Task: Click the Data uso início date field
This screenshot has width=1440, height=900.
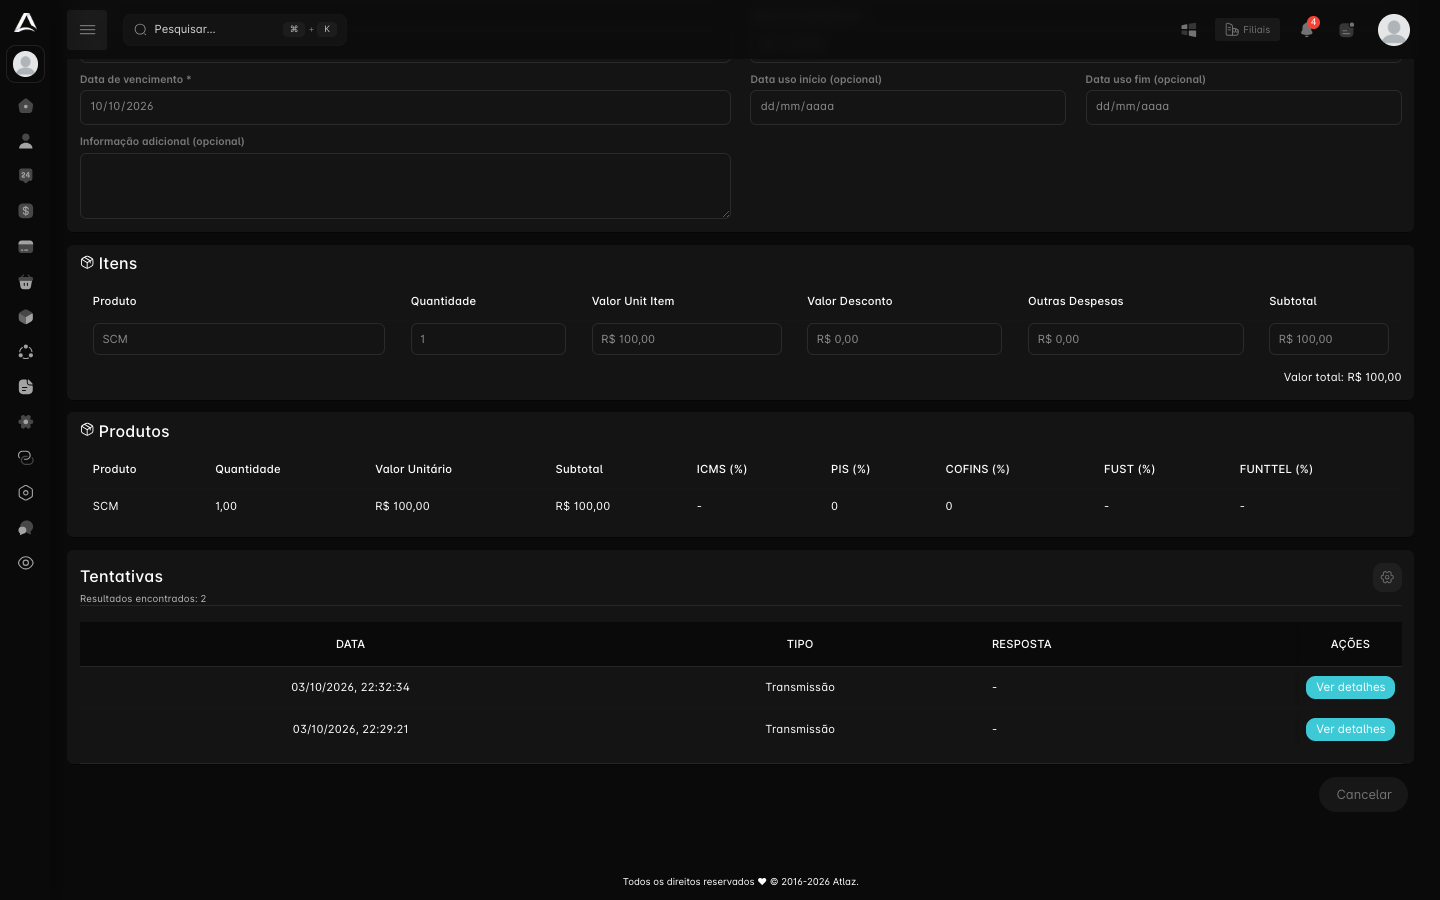Action: (x=908, y=107)
